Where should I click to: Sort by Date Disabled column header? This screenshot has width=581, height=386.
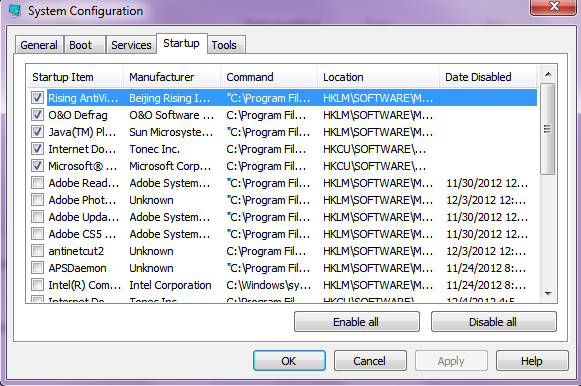(x=488, y=77)
